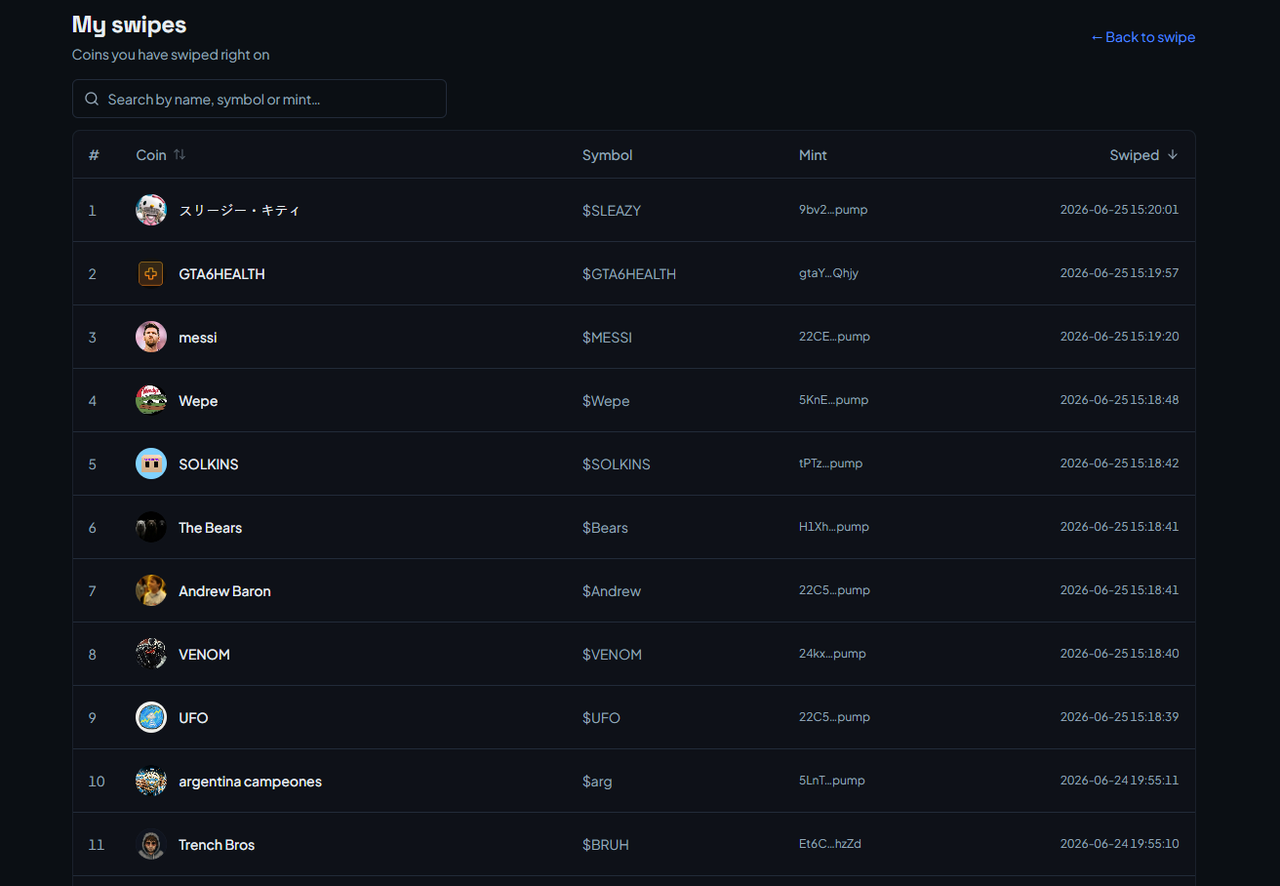The width and height of the screenshot is (1280, 886).
Task: Select the スリージー・キティ coin name
Action: pos(239,210)
